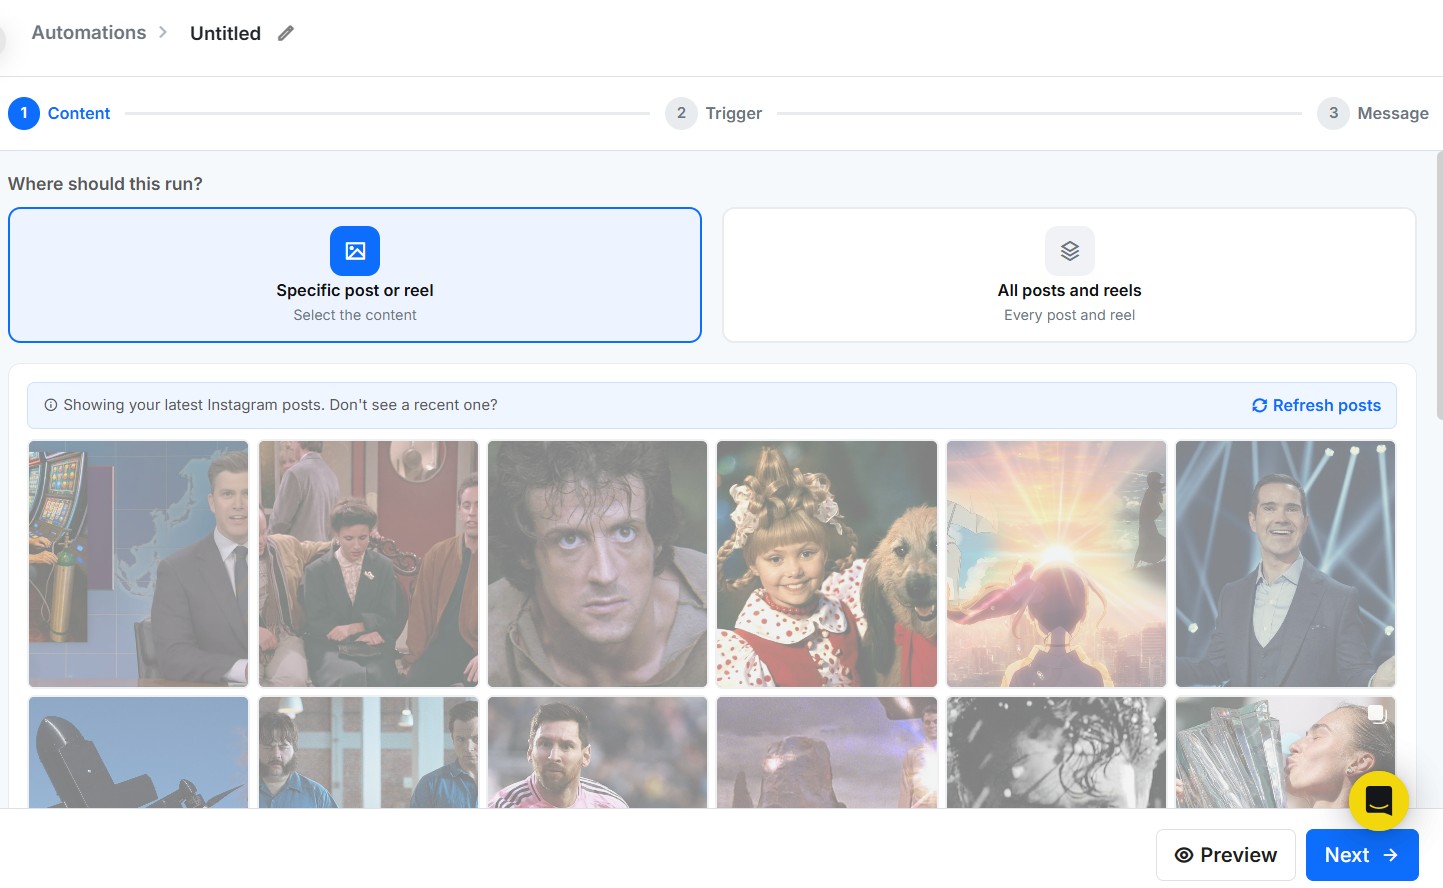Click the image icon in Specific post card
1443x888 pixels.
[355, 251]
